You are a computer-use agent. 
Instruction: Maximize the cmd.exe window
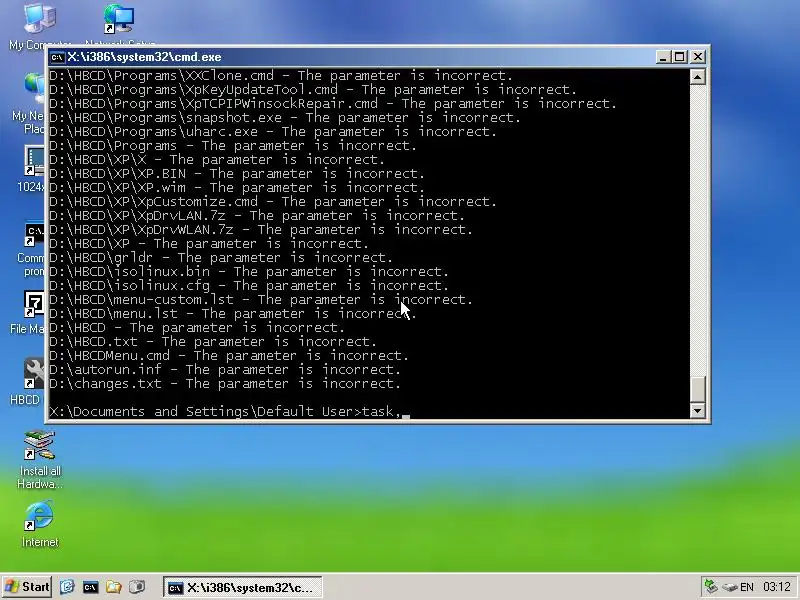[680, 57]
